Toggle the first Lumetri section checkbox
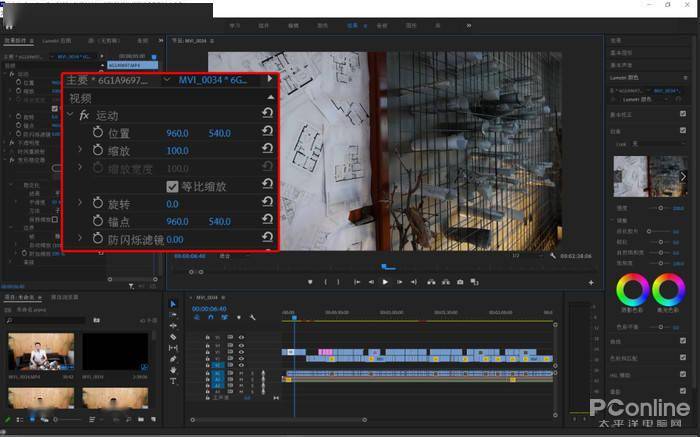700x437 pixels. click(683, 114)
